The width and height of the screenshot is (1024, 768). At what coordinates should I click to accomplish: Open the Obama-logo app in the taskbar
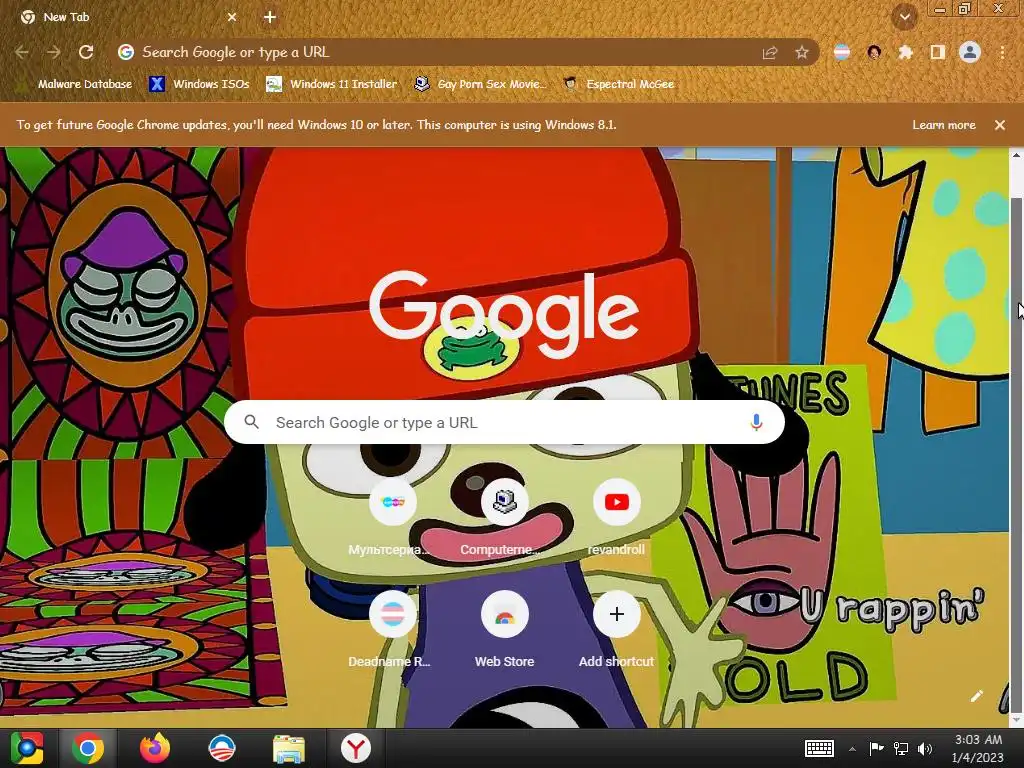221,748
